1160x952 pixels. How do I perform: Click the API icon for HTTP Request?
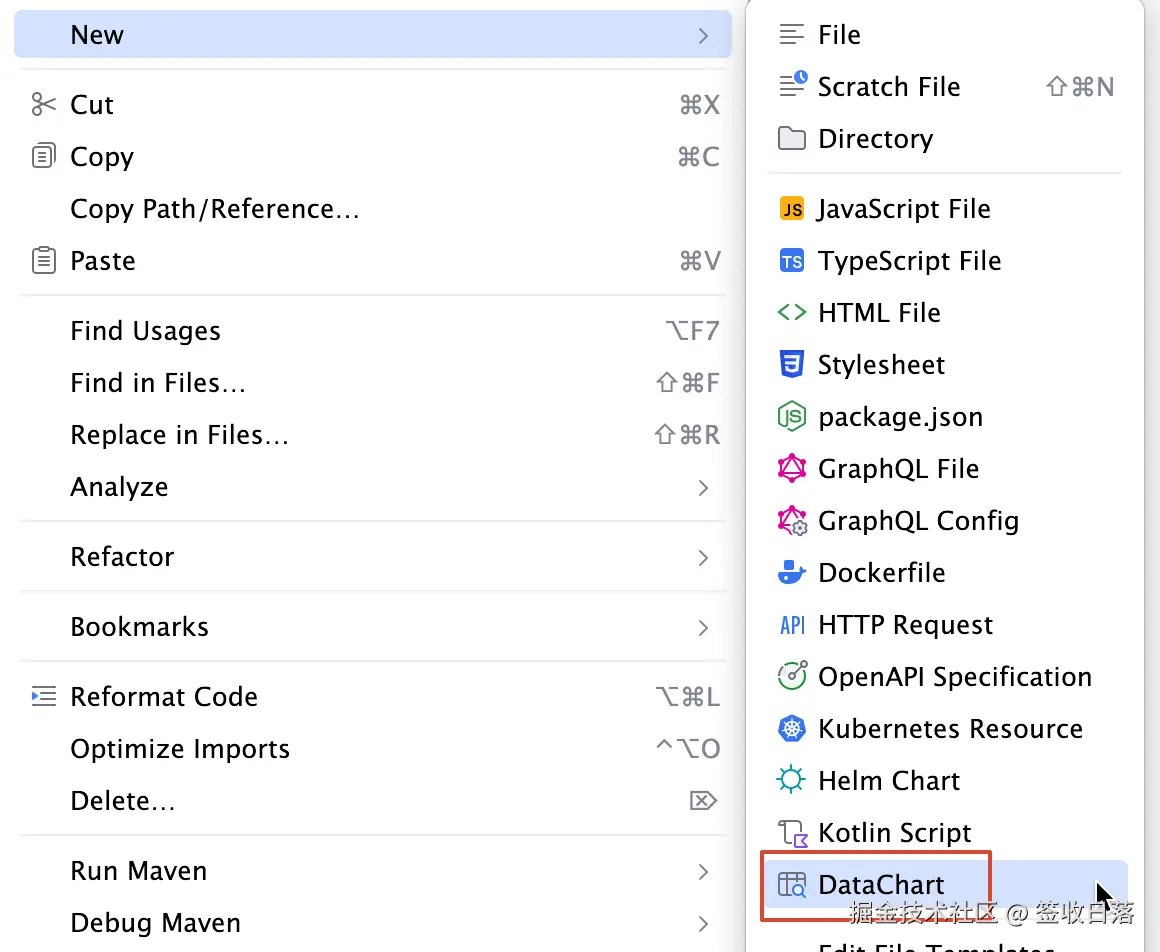792,625
